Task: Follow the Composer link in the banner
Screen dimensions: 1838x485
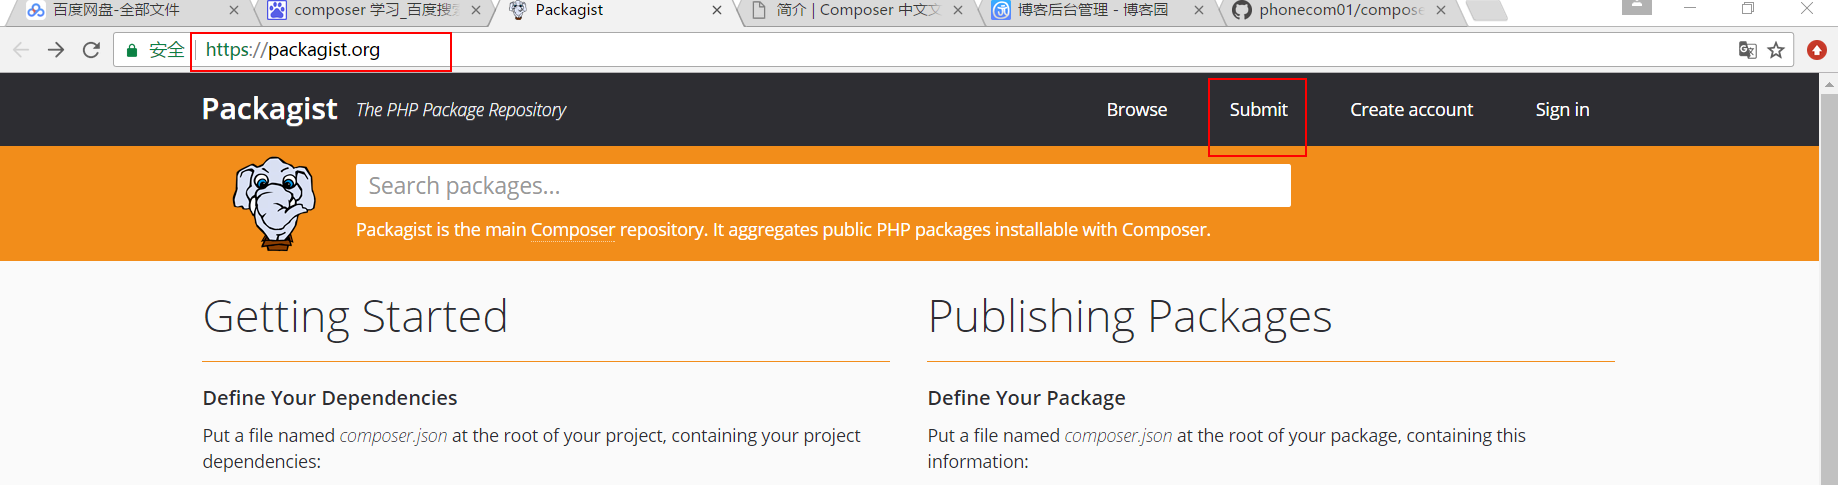Action: (x=573, y=230)
